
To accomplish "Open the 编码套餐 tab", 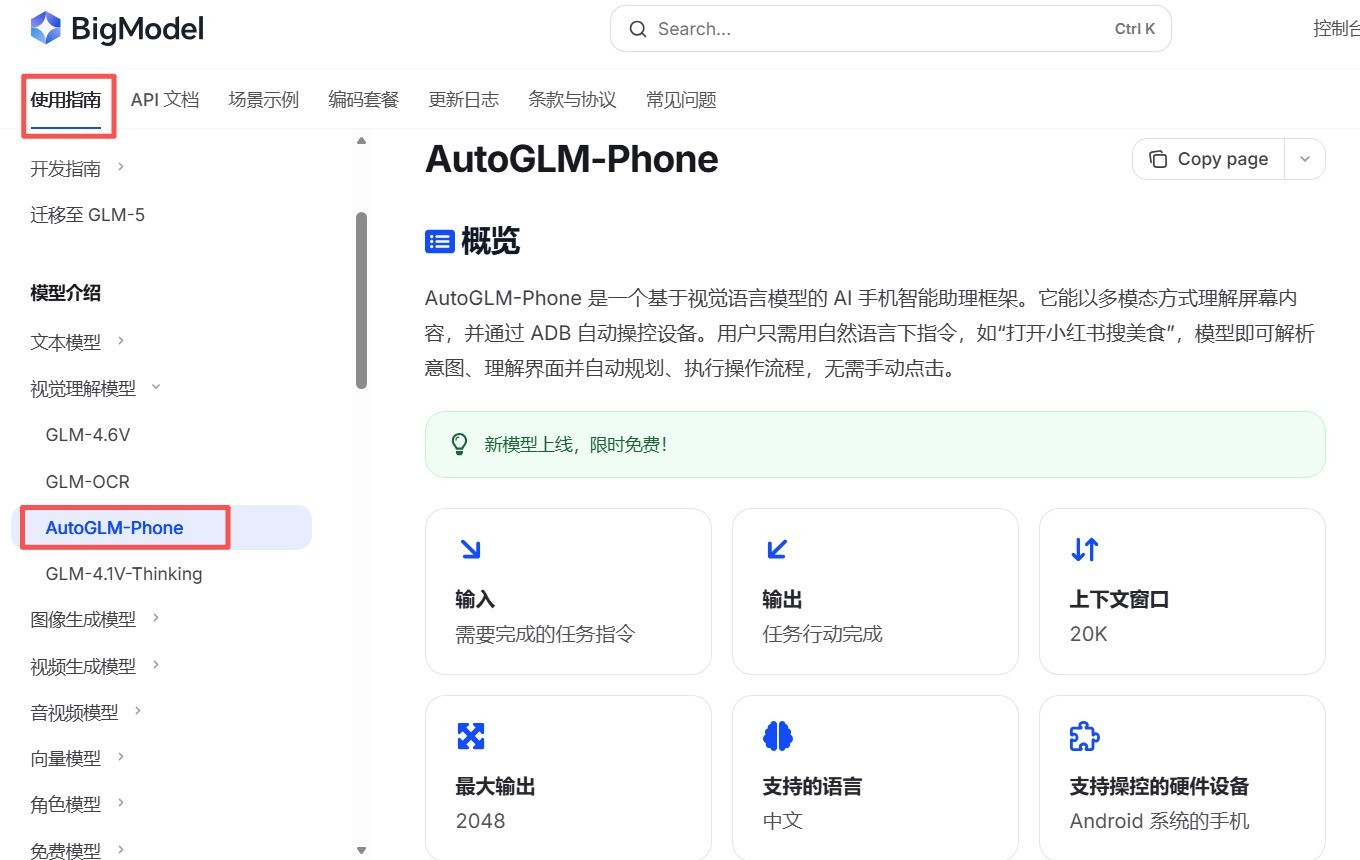I will (363, 99).
